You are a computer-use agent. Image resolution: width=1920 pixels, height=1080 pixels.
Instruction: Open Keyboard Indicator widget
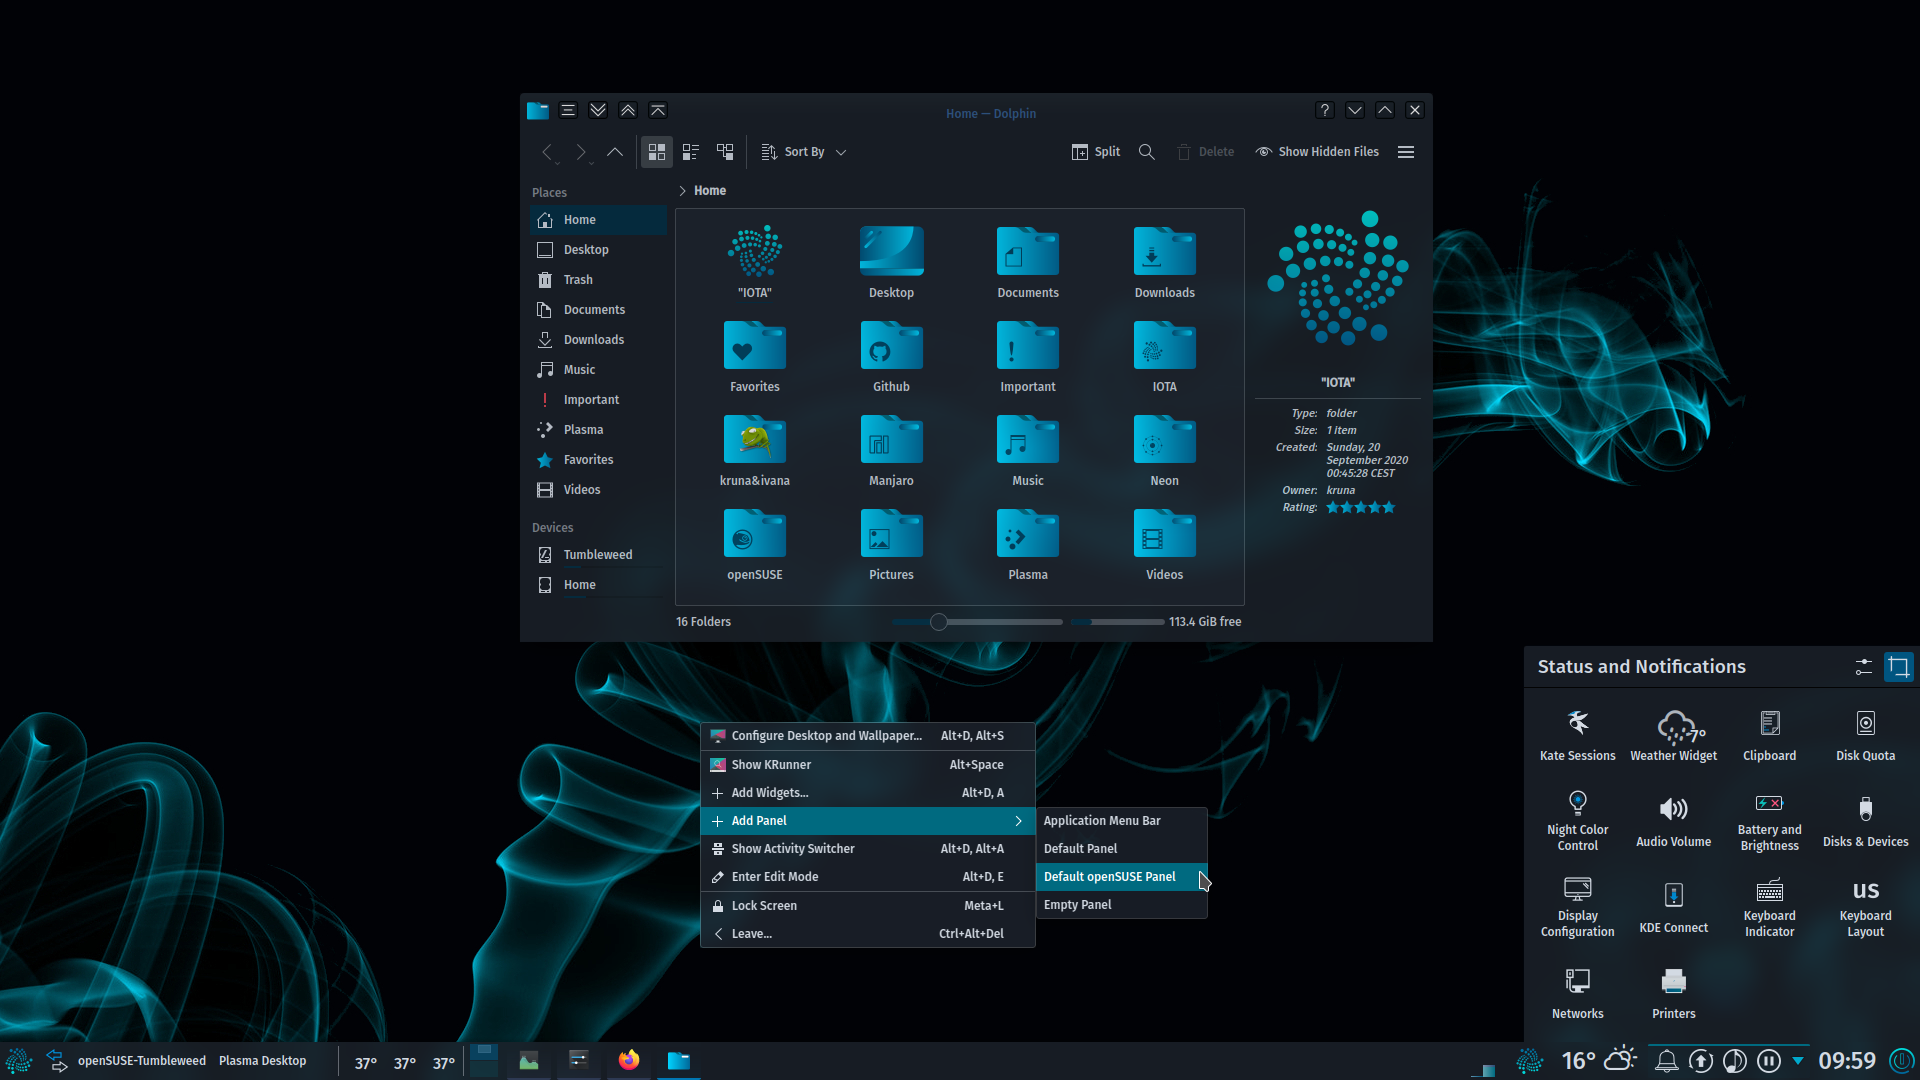(1770, 907)
